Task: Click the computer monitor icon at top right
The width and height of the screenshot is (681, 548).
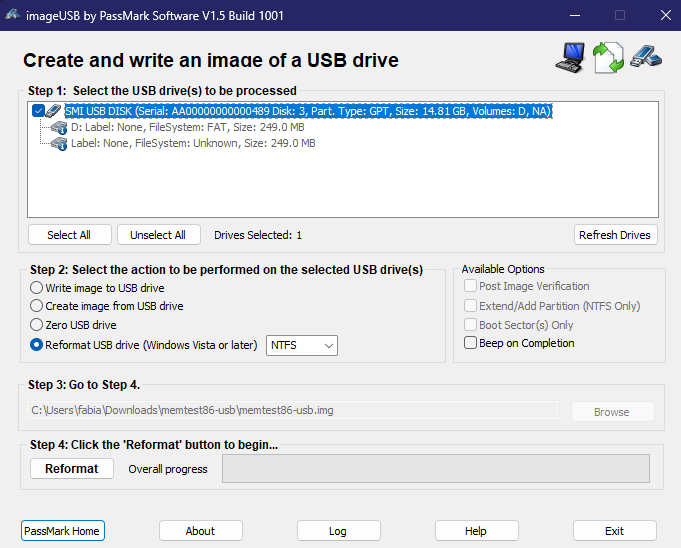Action: [570, 57]
